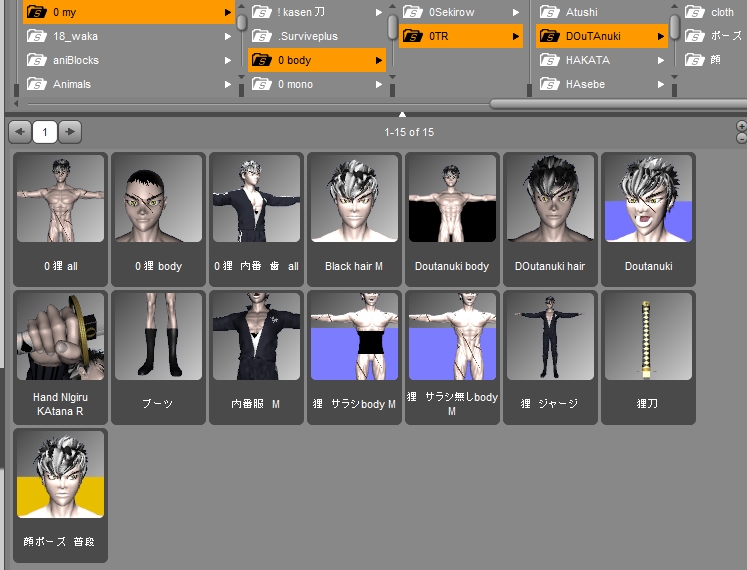Expand arrow next to Animals

pos(228,84)
